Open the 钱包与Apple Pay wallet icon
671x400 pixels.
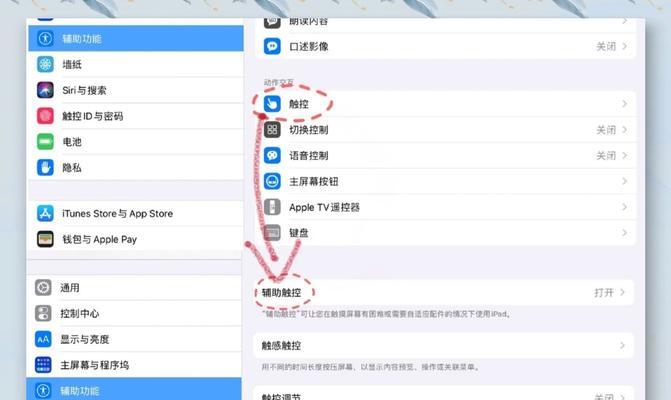click(x=45, y=239)
